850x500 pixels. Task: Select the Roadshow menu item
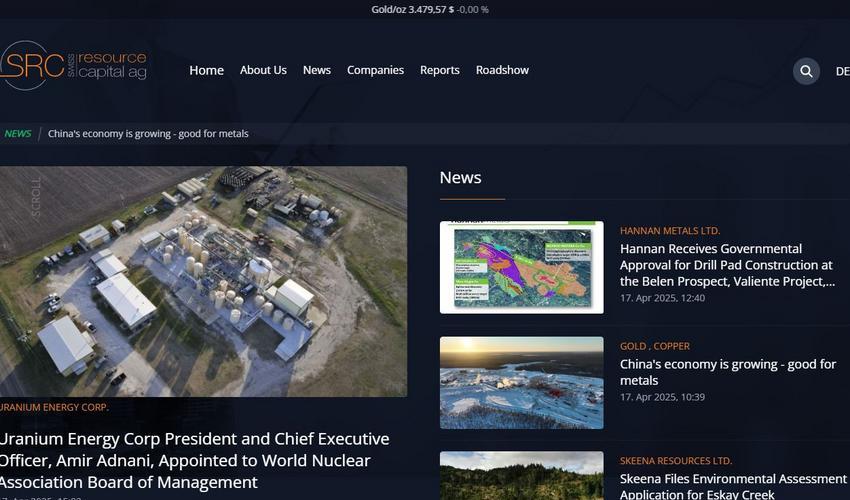coord(502,70)
